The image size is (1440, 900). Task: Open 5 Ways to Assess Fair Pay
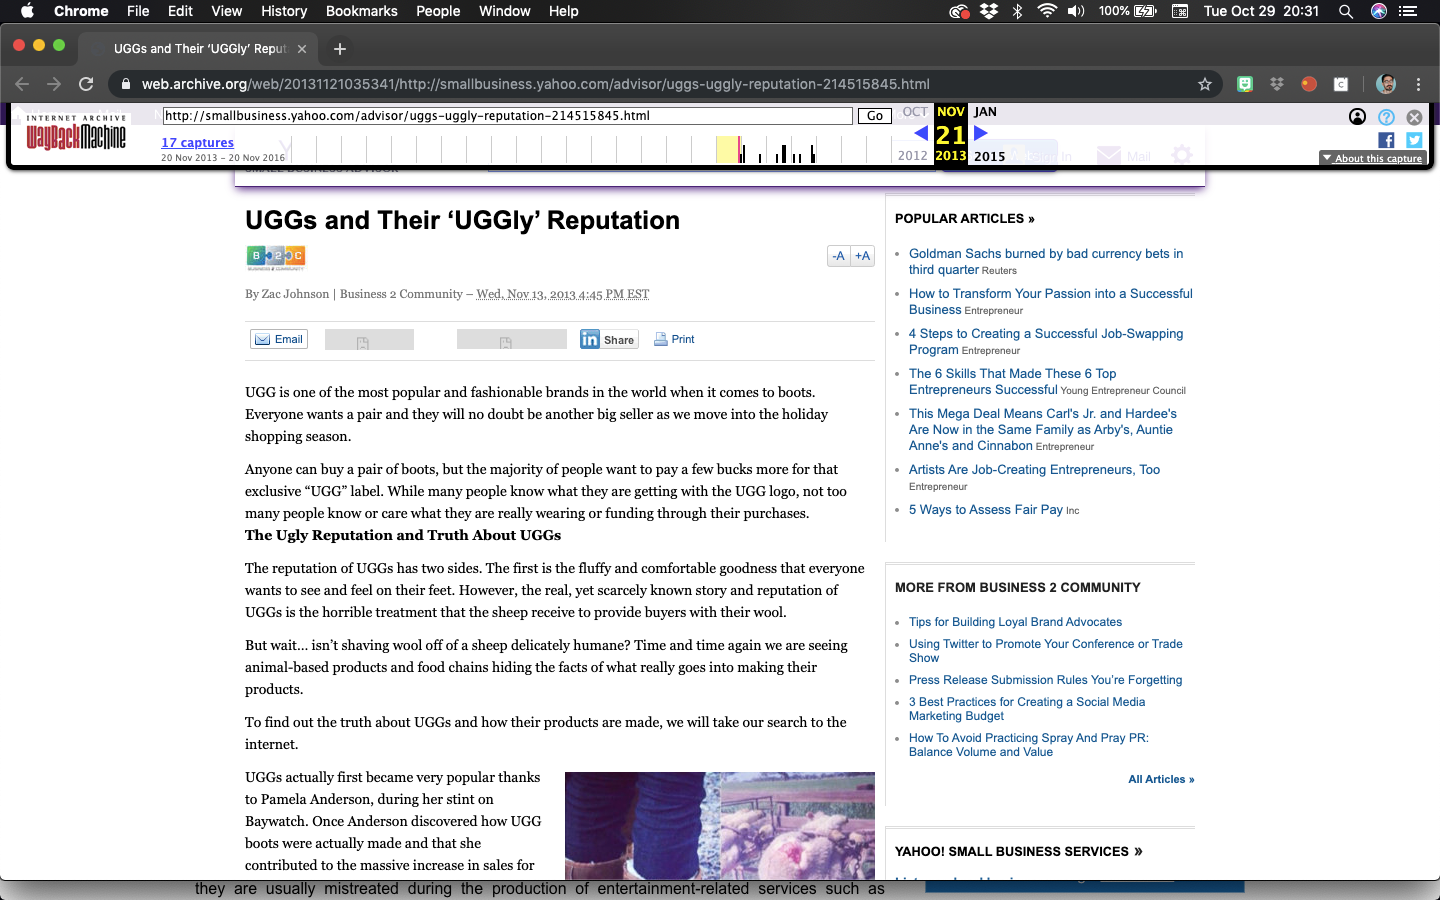pyautogui.click(x=986, y=510)
